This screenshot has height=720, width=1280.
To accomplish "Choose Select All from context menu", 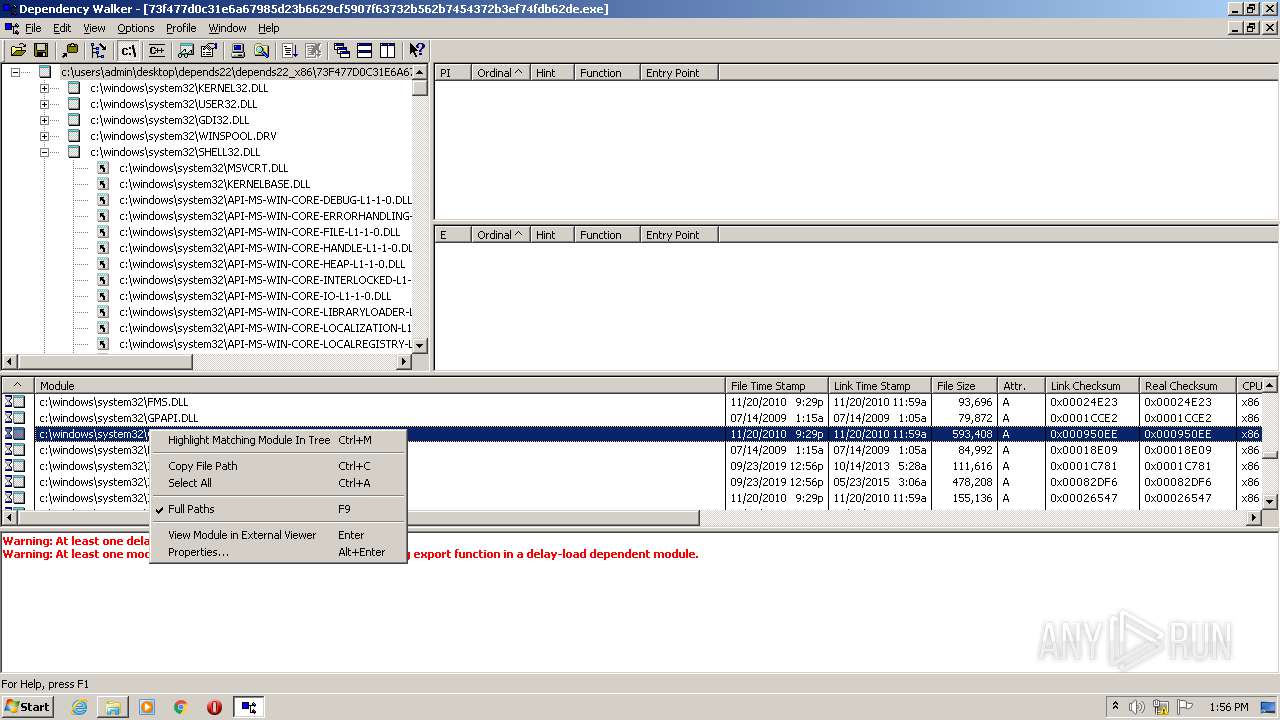I will pyautogui.click(x=278, y=483).
